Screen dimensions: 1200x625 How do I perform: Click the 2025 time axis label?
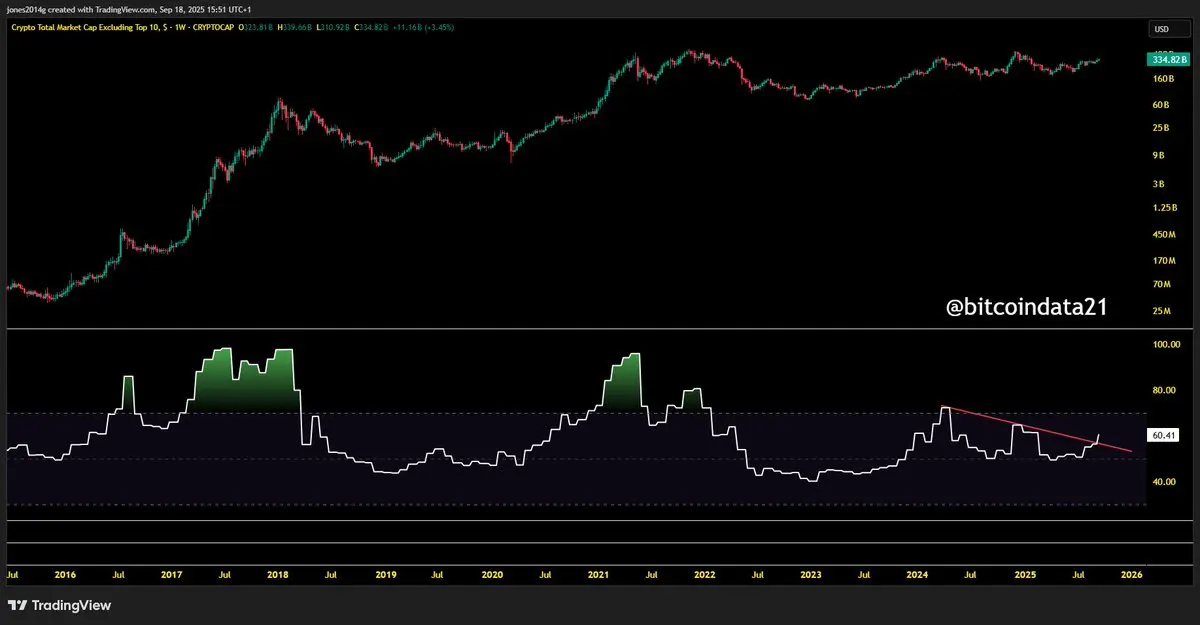[1025, 576]
